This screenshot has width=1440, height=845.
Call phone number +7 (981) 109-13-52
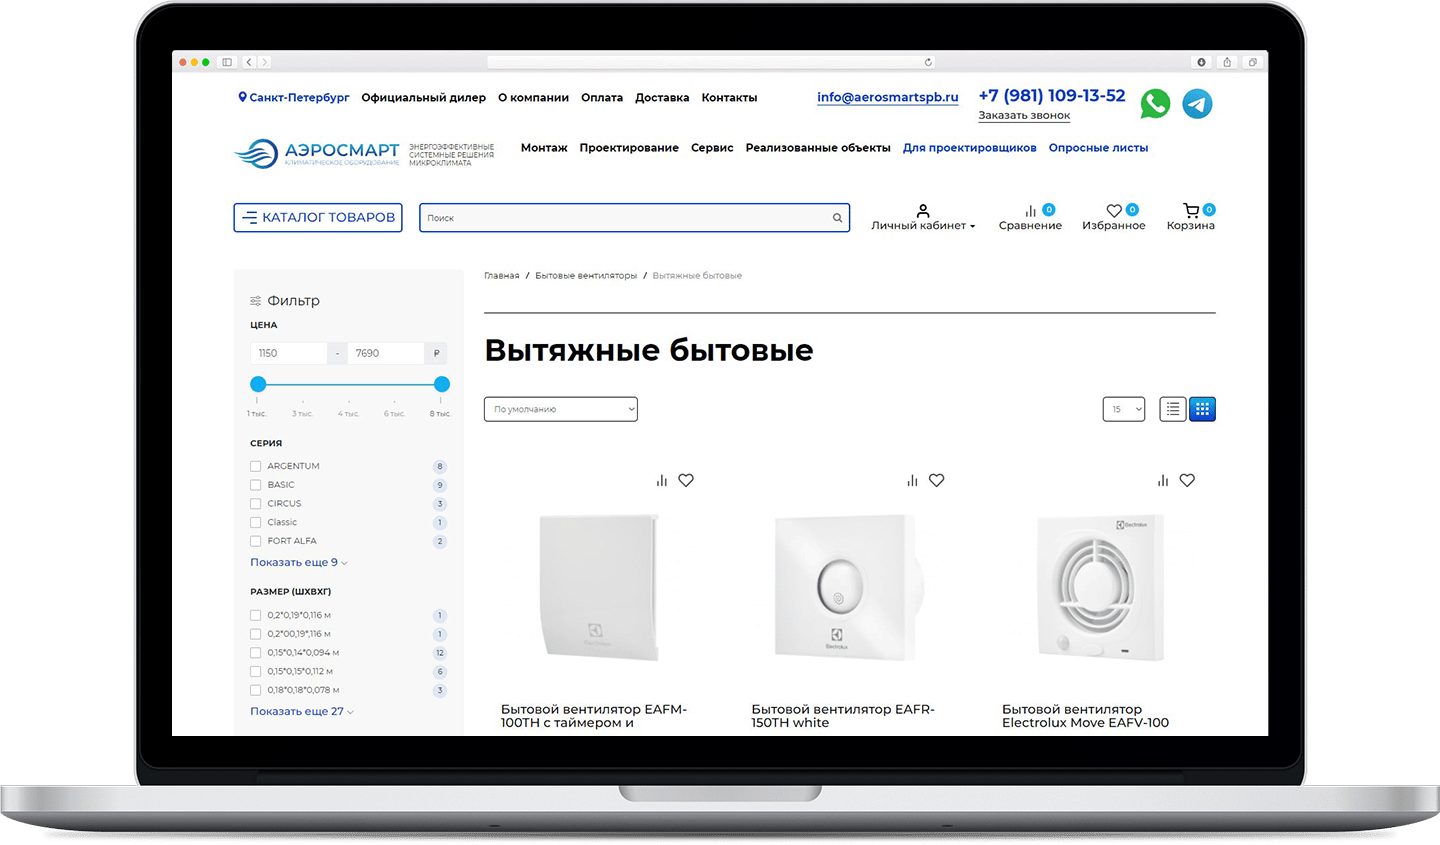tap(1052, 96)
